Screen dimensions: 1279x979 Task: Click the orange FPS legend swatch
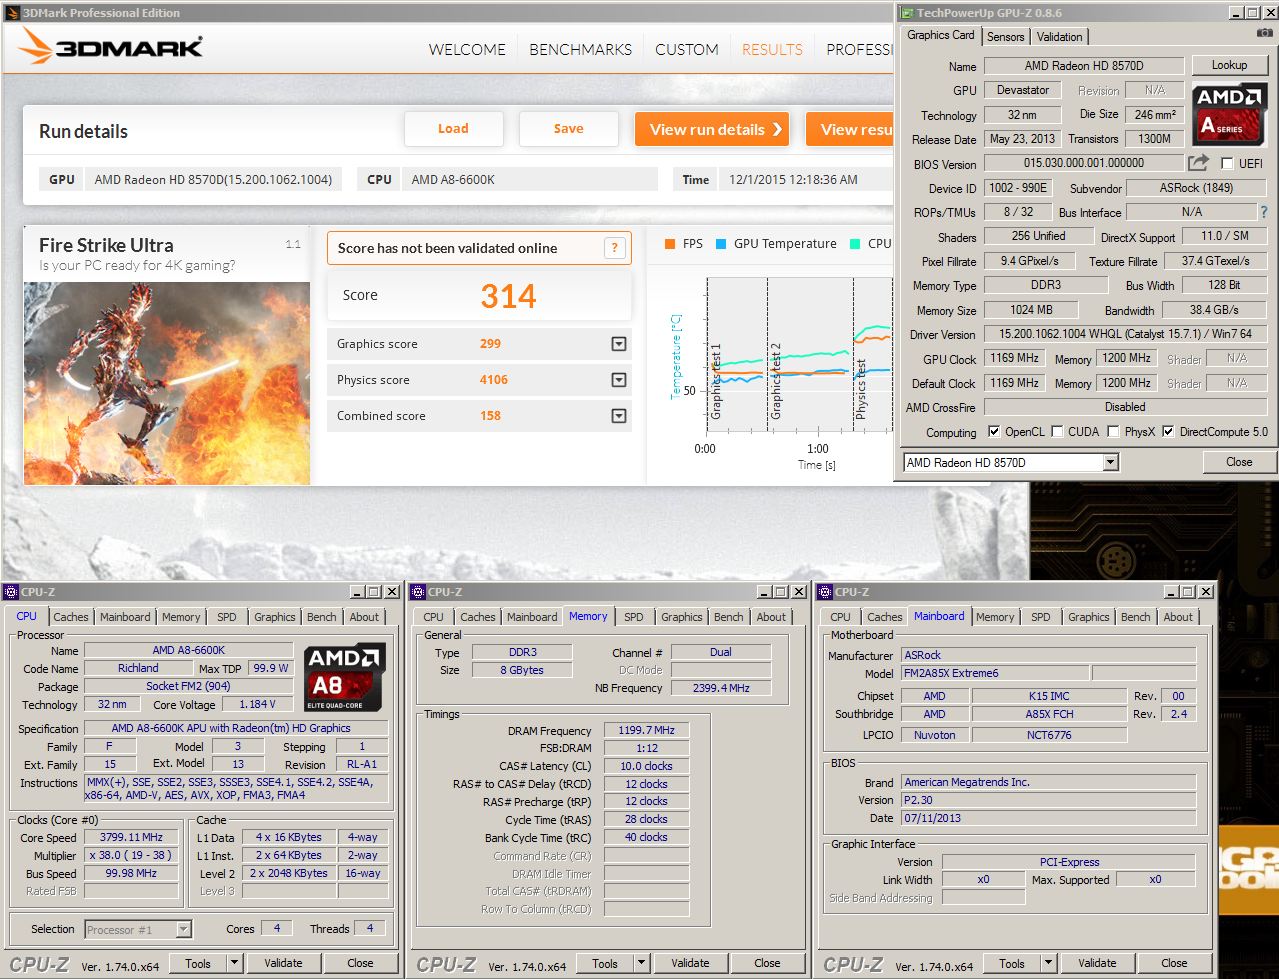click(x=670, y=244)
